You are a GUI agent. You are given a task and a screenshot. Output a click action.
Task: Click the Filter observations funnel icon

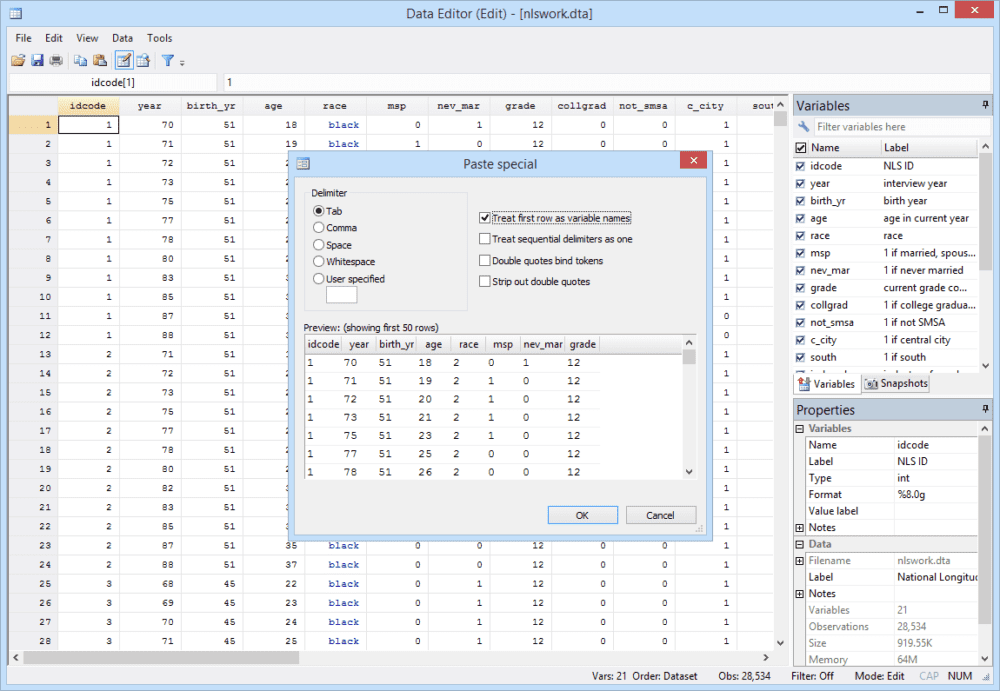[x=168, y=61]
